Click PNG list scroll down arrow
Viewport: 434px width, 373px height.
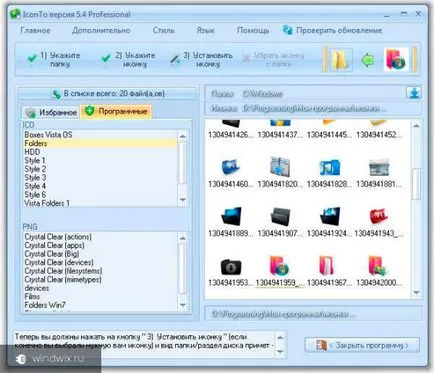pyautogui.click(x=183, y=305)
